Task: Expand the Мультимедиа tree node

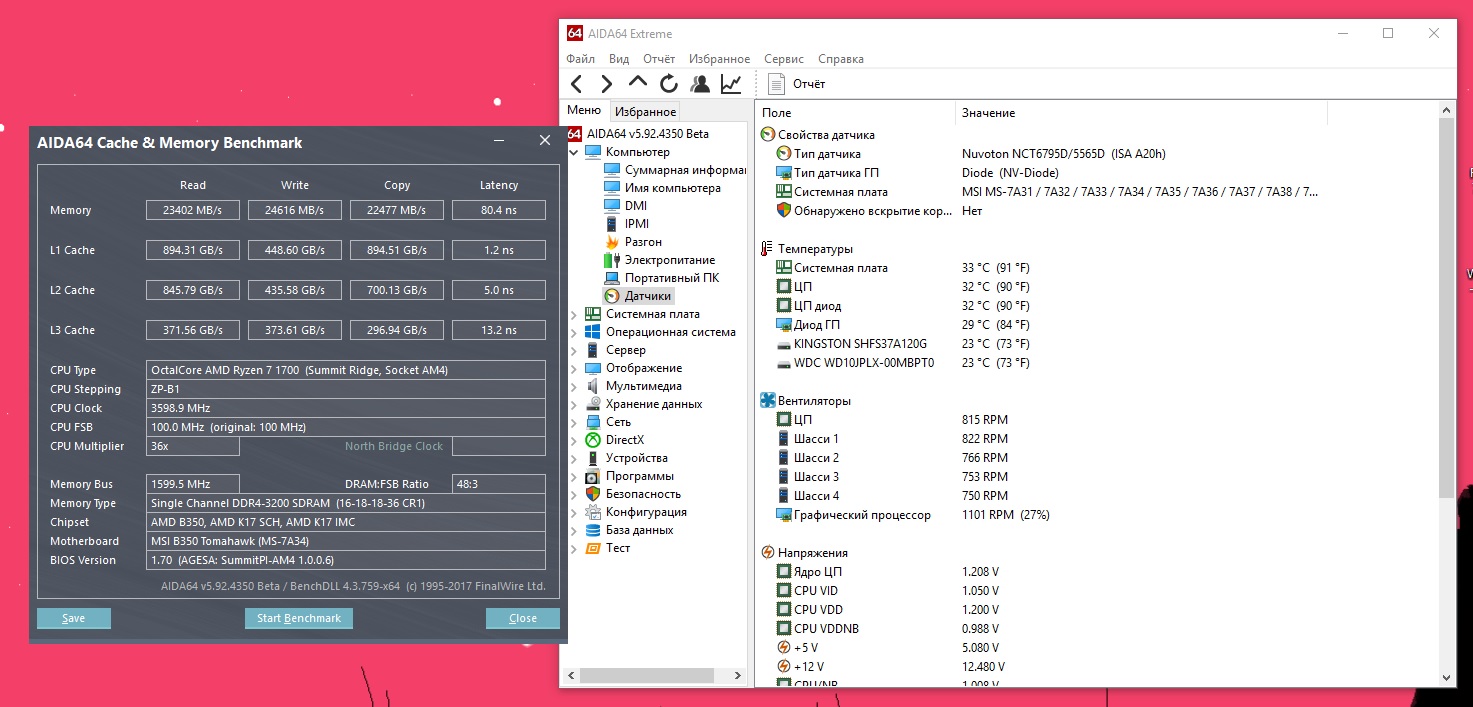Action: pos(573,386)
